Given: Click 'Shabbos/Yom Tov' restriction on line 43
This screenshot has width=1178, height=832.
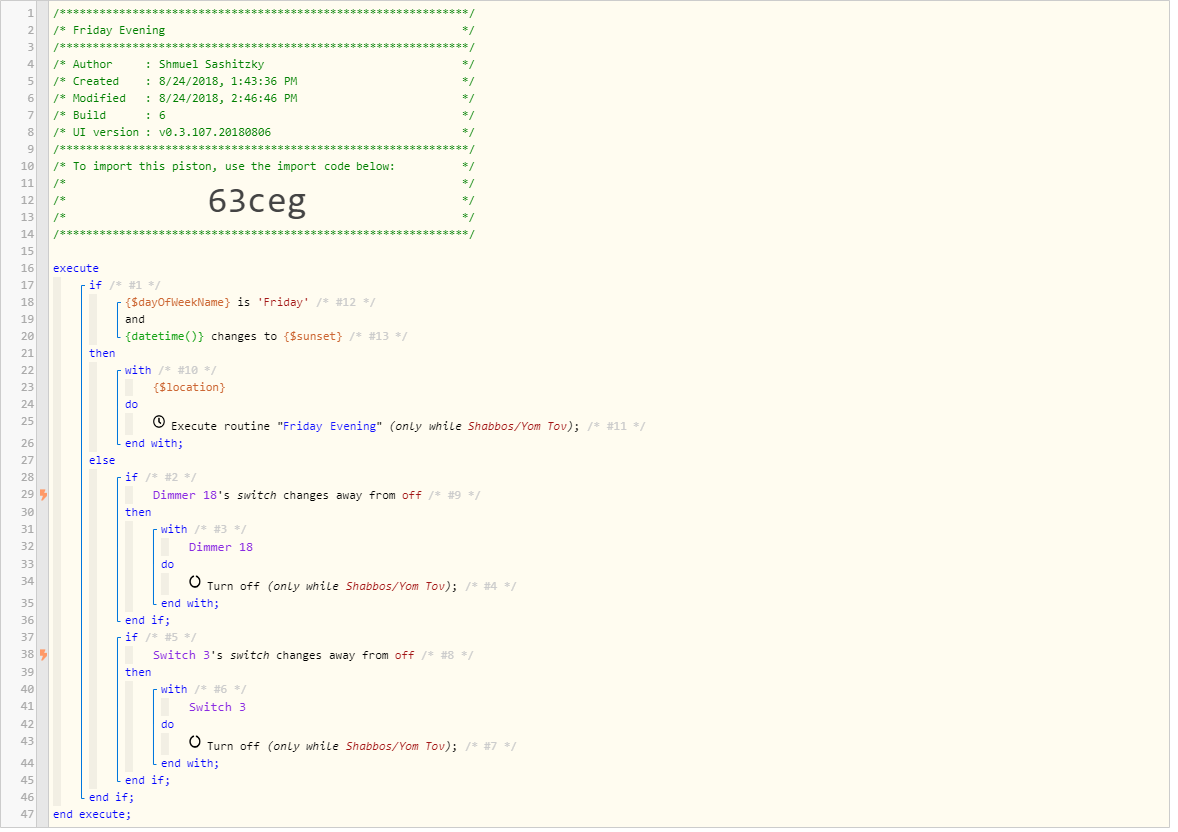Looking at the screenshot, I should tap(396, 746).
